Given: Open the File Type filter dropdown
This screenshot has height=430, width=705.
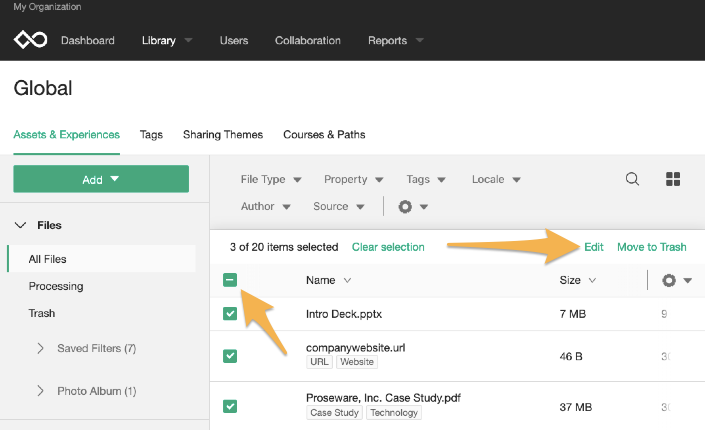Looking at the screenshot, I should [271, 179].
